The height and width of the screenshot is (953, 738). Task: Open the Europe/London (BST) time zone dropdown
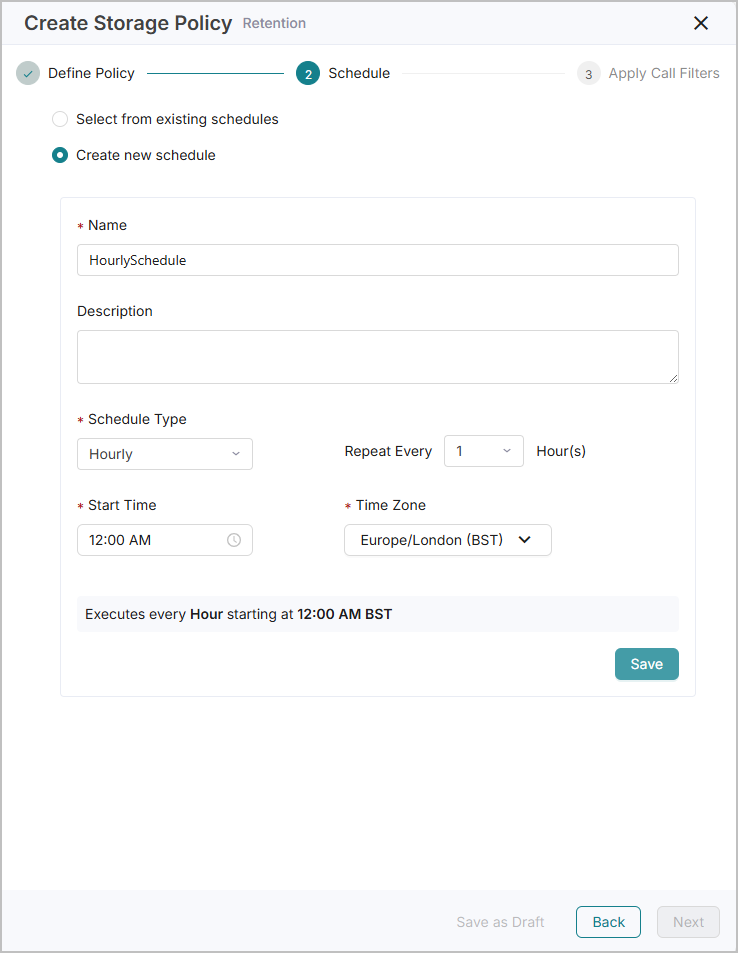coord(448,540)
